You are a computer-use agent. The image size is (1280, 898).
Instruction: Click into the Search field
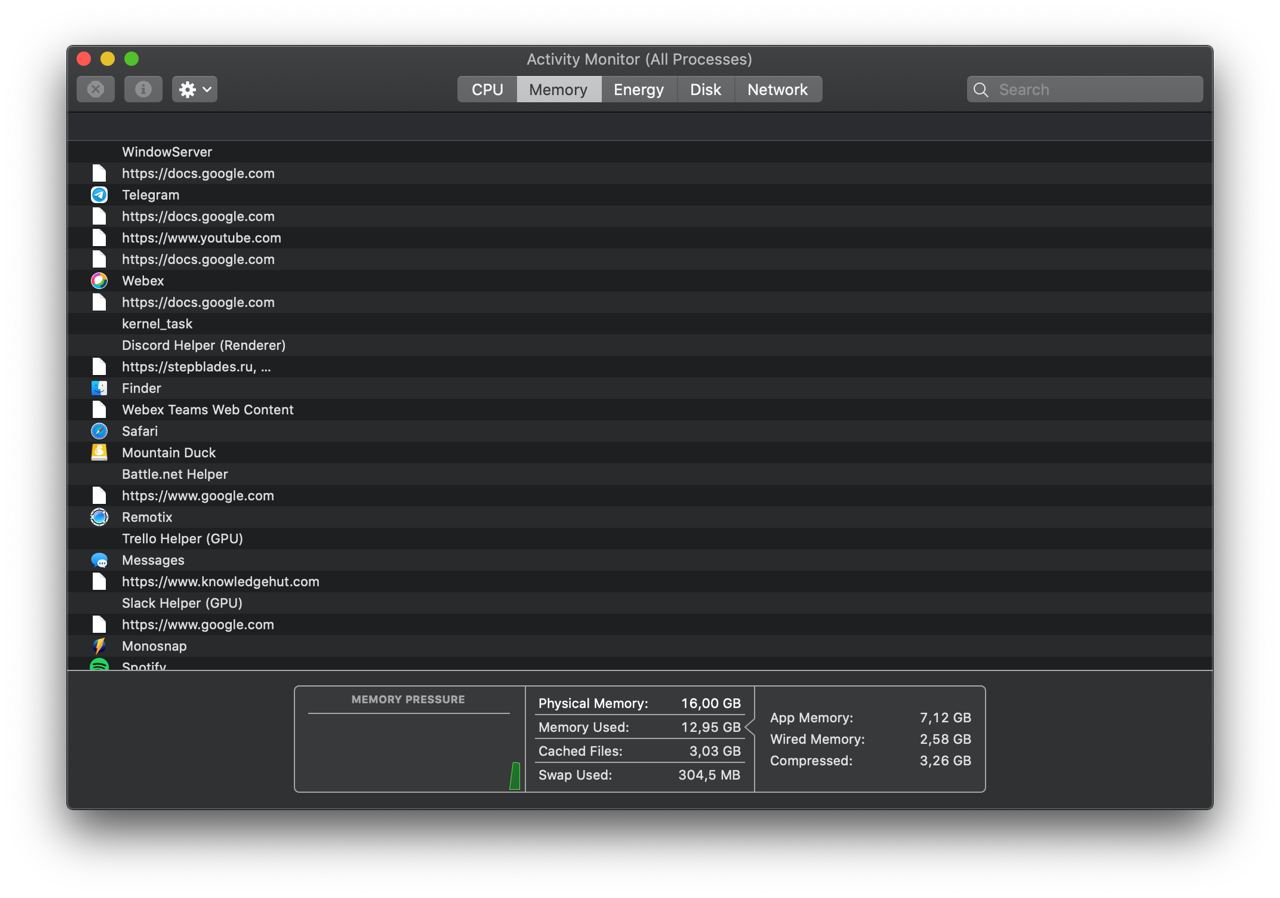point(1085,89)
